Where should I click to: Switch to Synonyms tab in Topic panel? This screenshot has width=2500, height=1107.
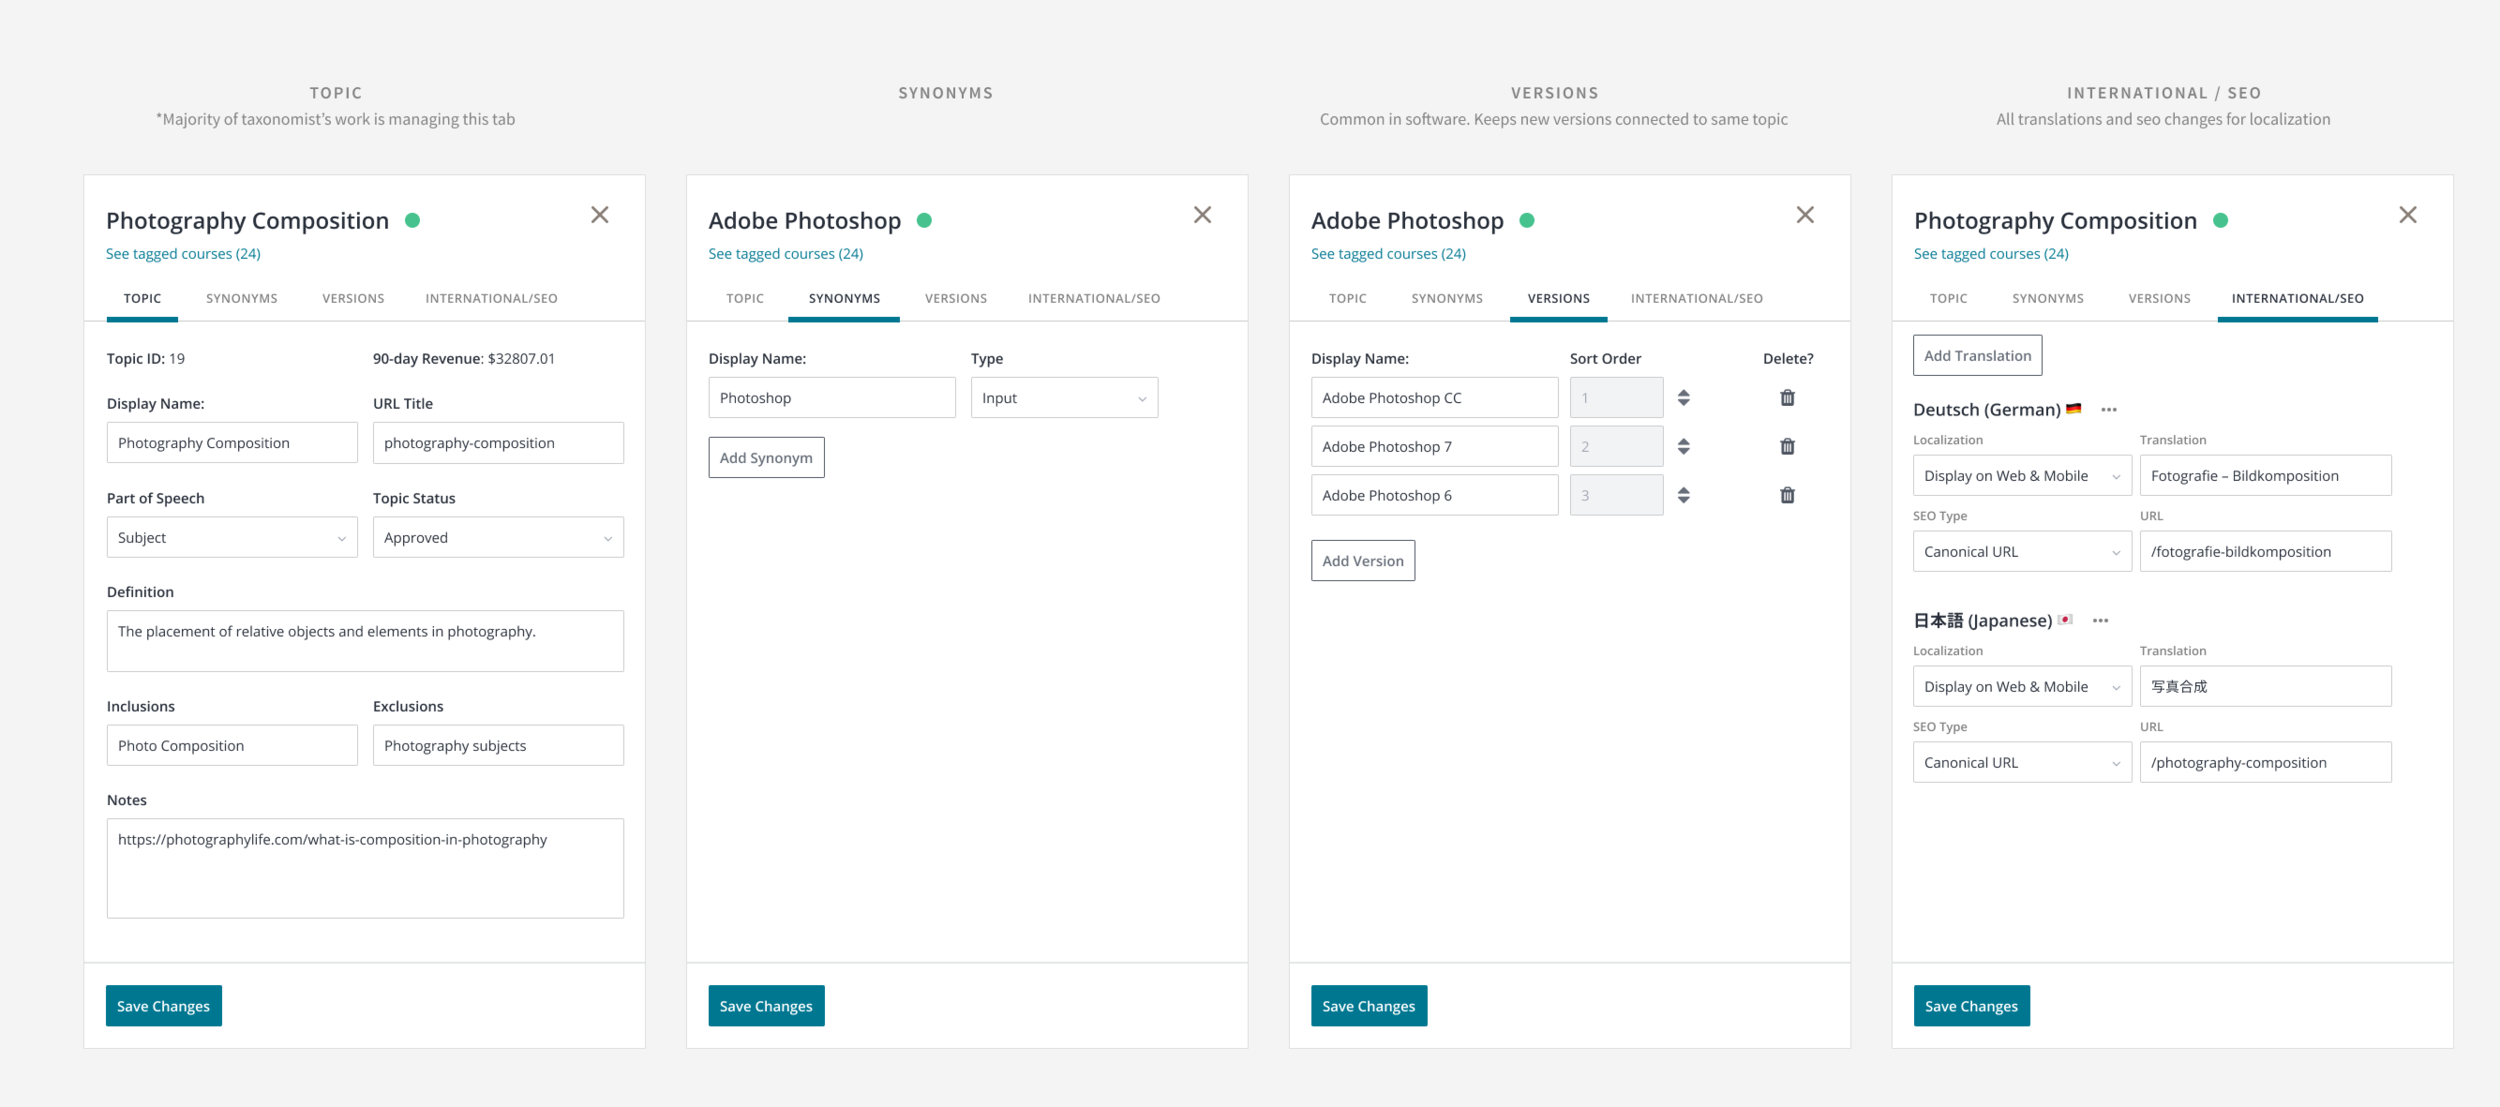tap(242, 299)
